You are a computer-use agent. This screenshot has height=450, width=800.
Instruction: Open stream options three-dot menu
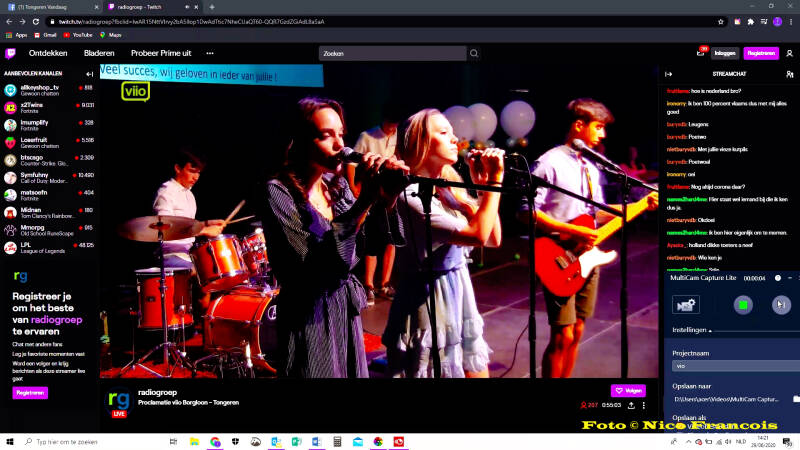point(644,405)
